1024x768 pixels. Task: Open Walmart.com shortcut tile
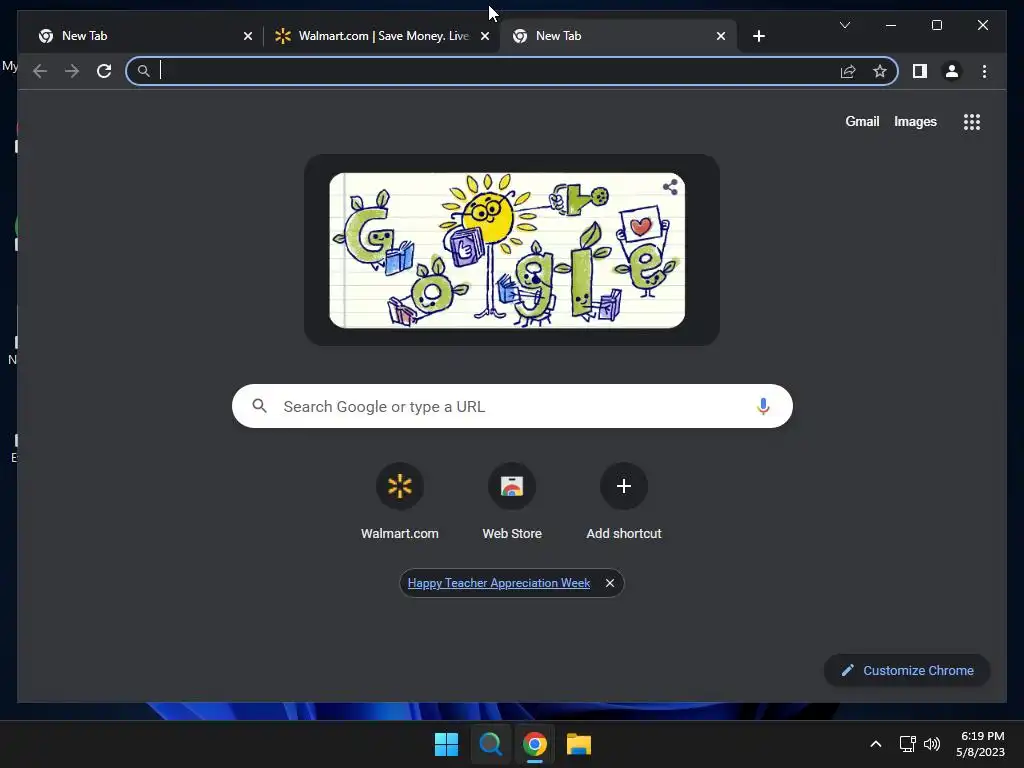pyautogui.click(x=400, y=502)
